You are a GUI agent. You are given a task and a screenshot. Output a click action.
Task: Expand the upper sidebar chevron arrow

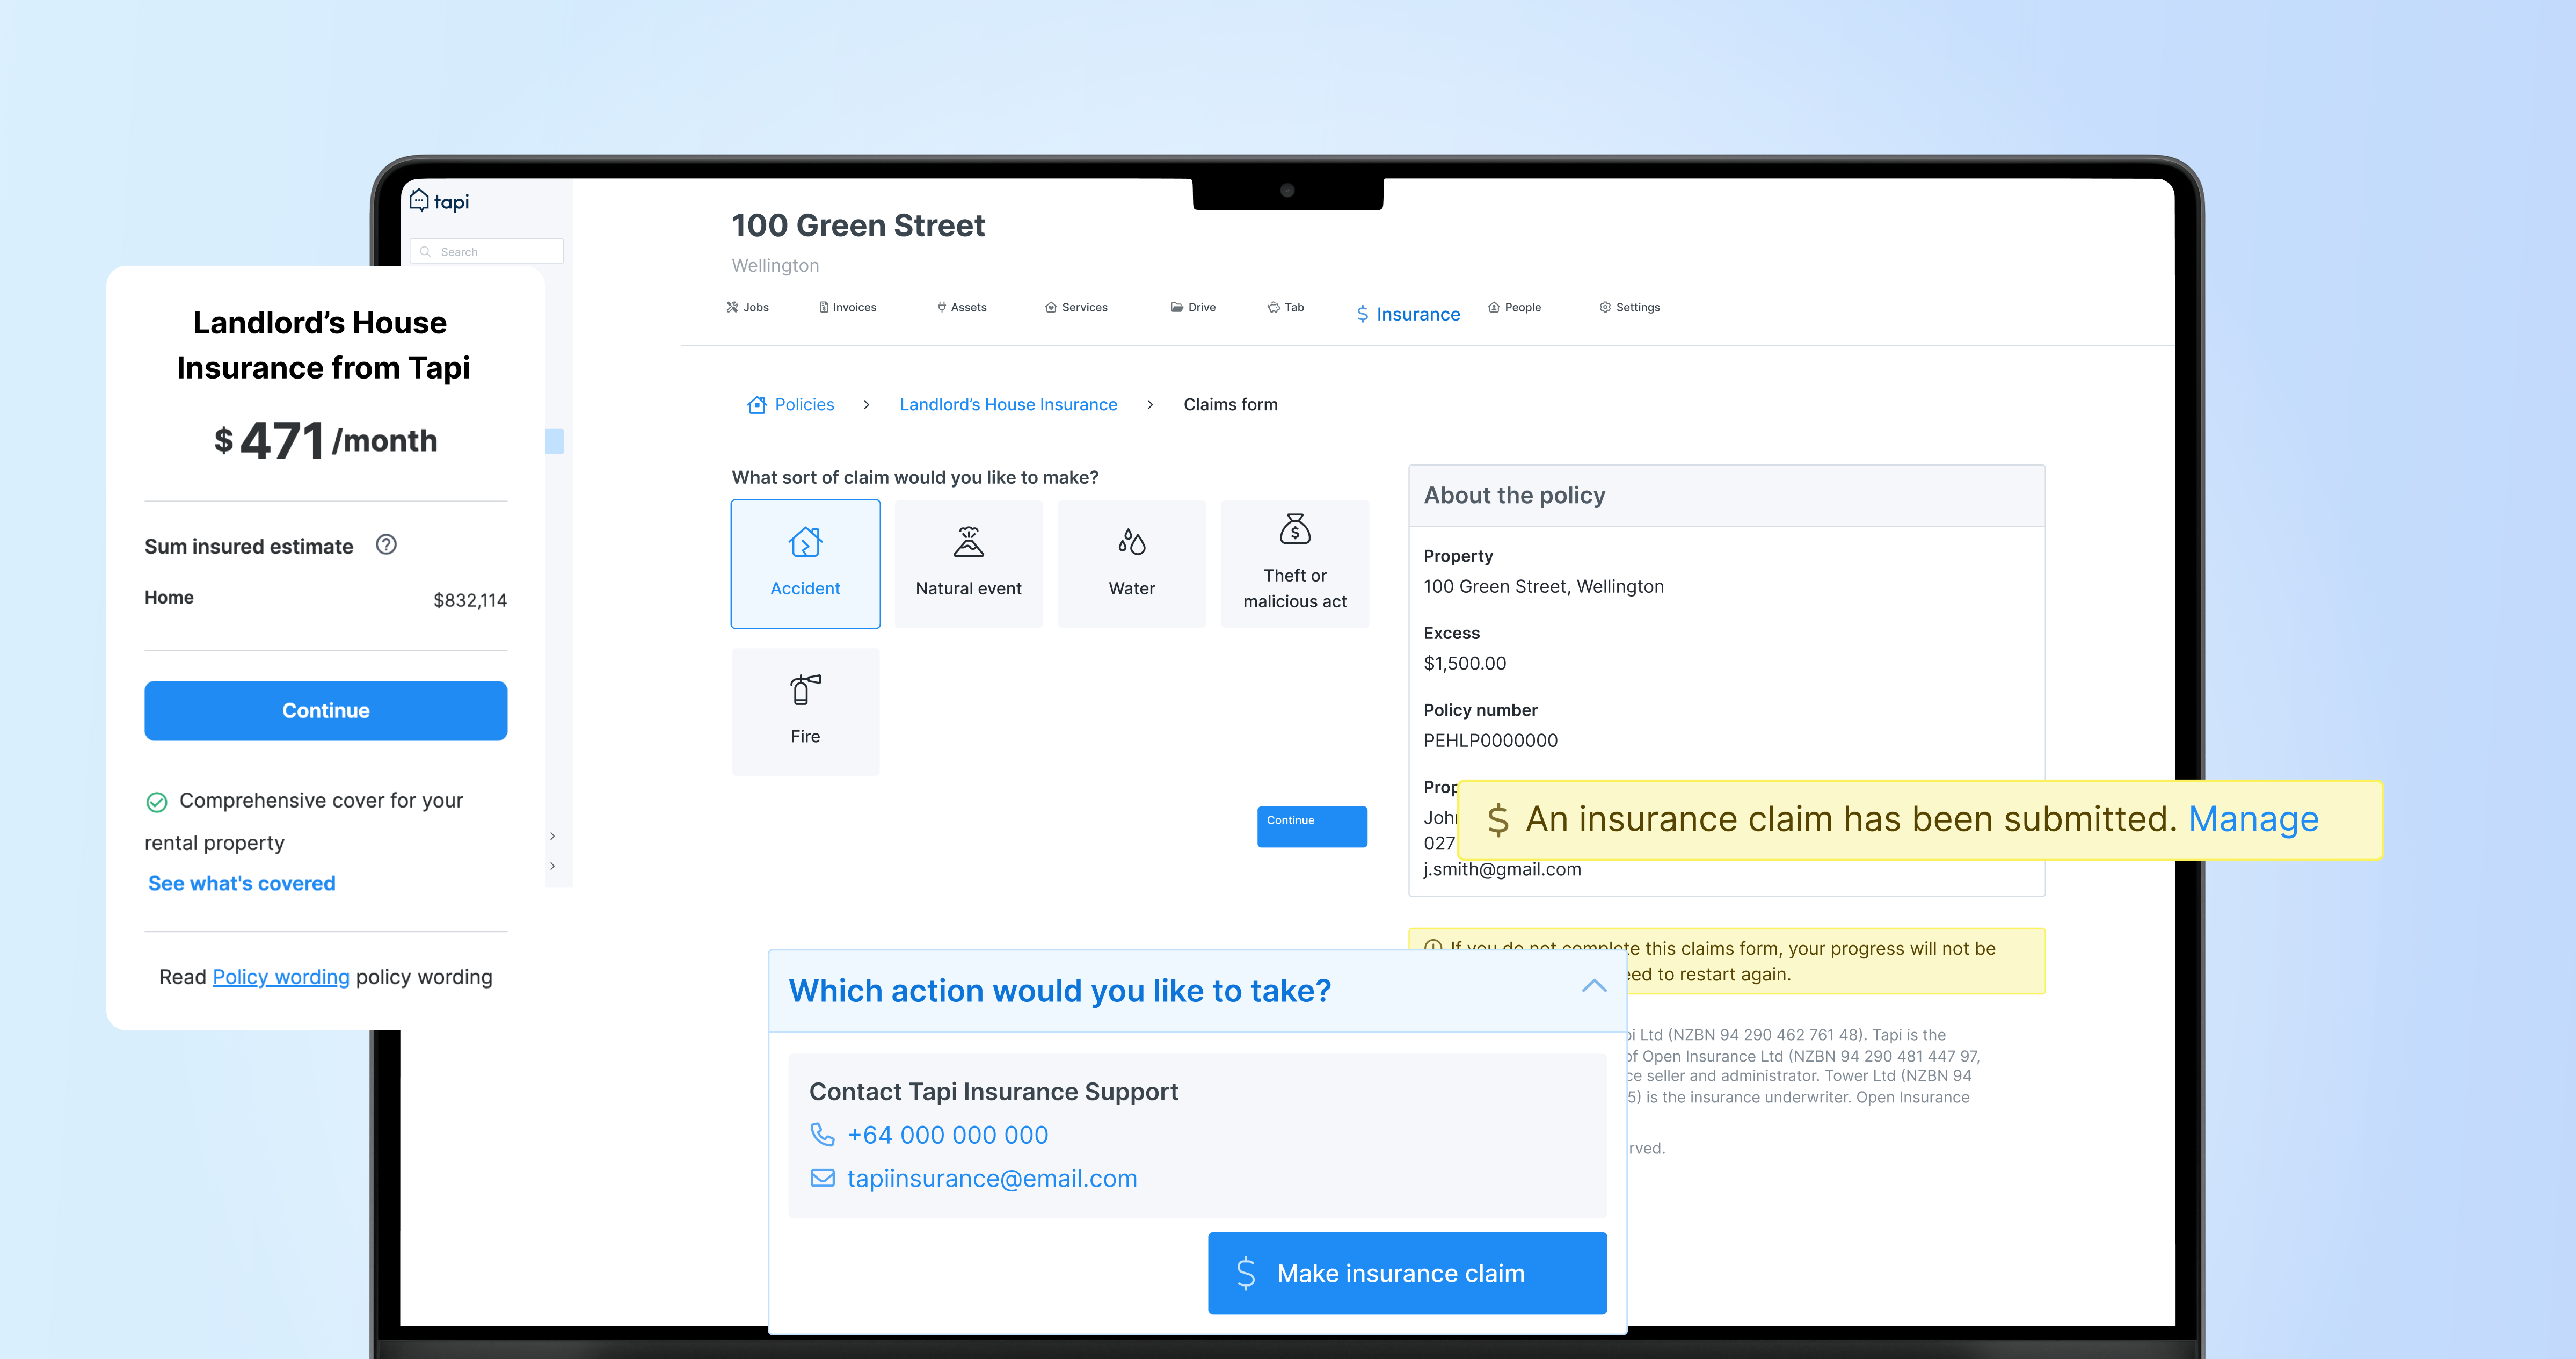(x=552, y=836)
